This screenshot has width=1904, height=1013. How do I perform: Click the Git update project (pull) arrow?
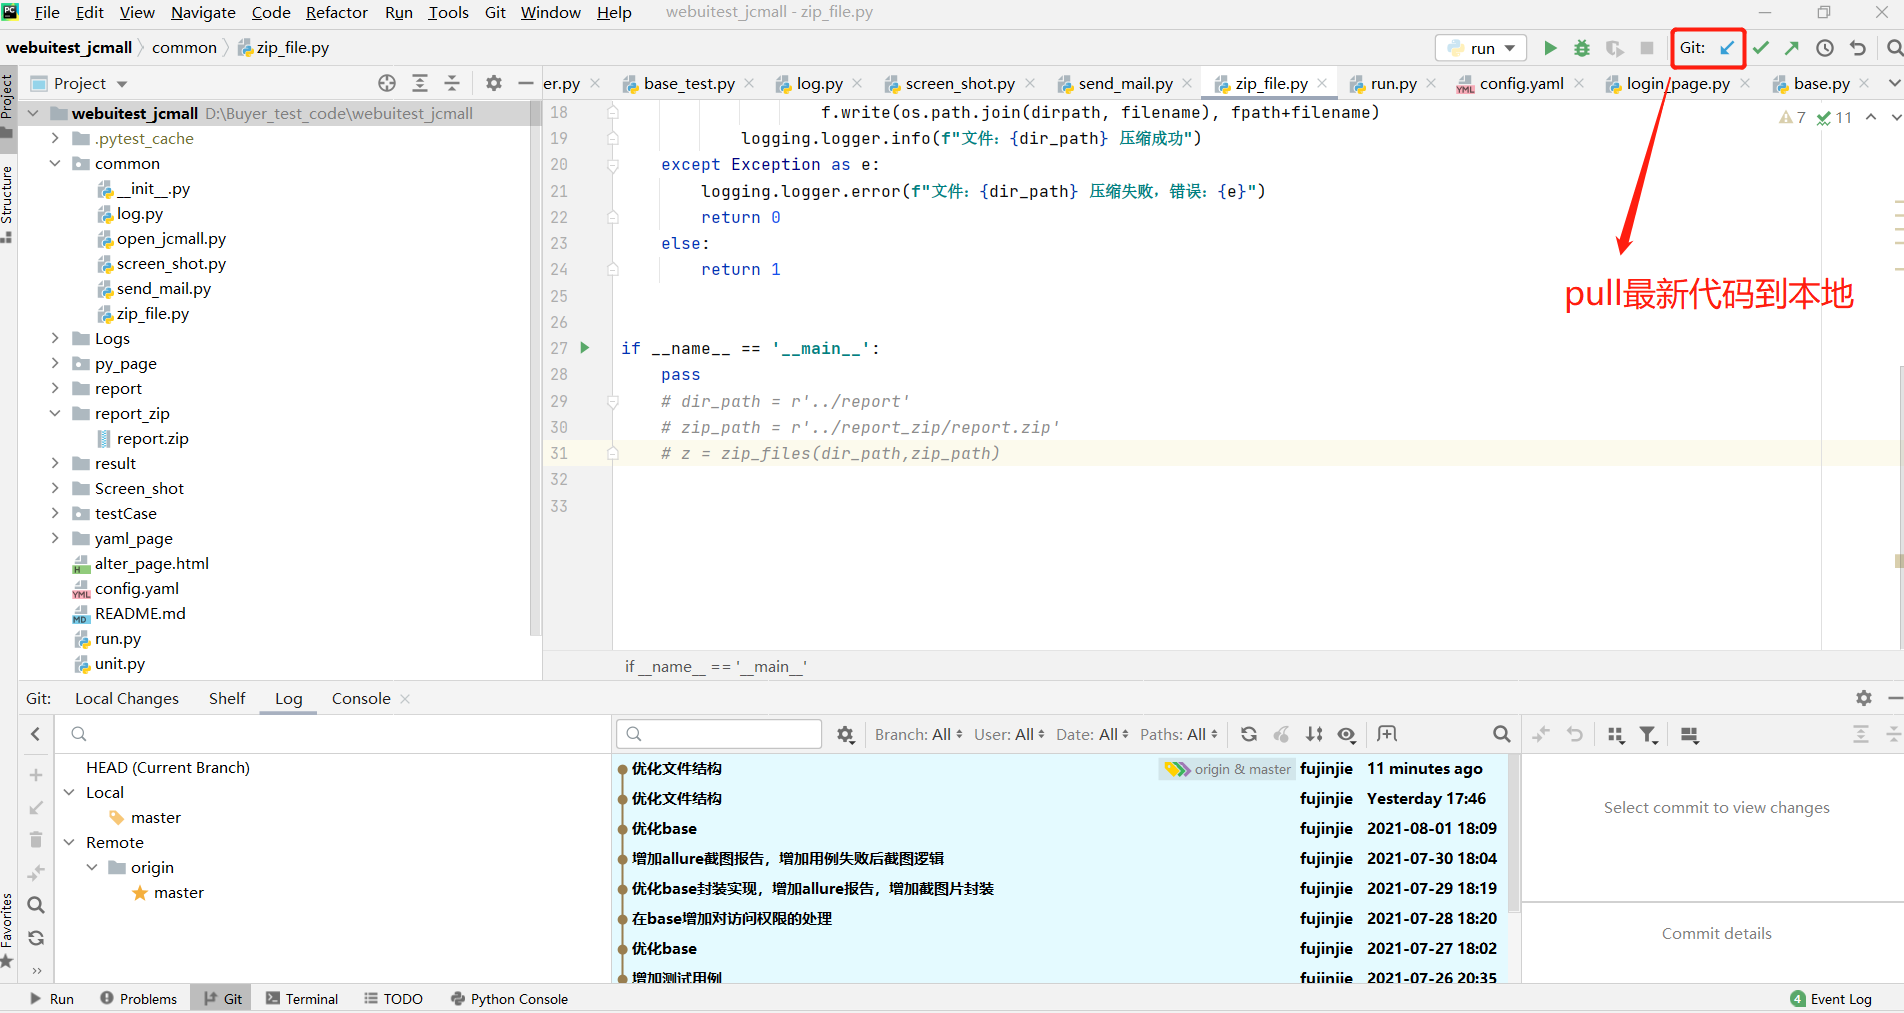pyautogui.click(x=1727, y=48)
